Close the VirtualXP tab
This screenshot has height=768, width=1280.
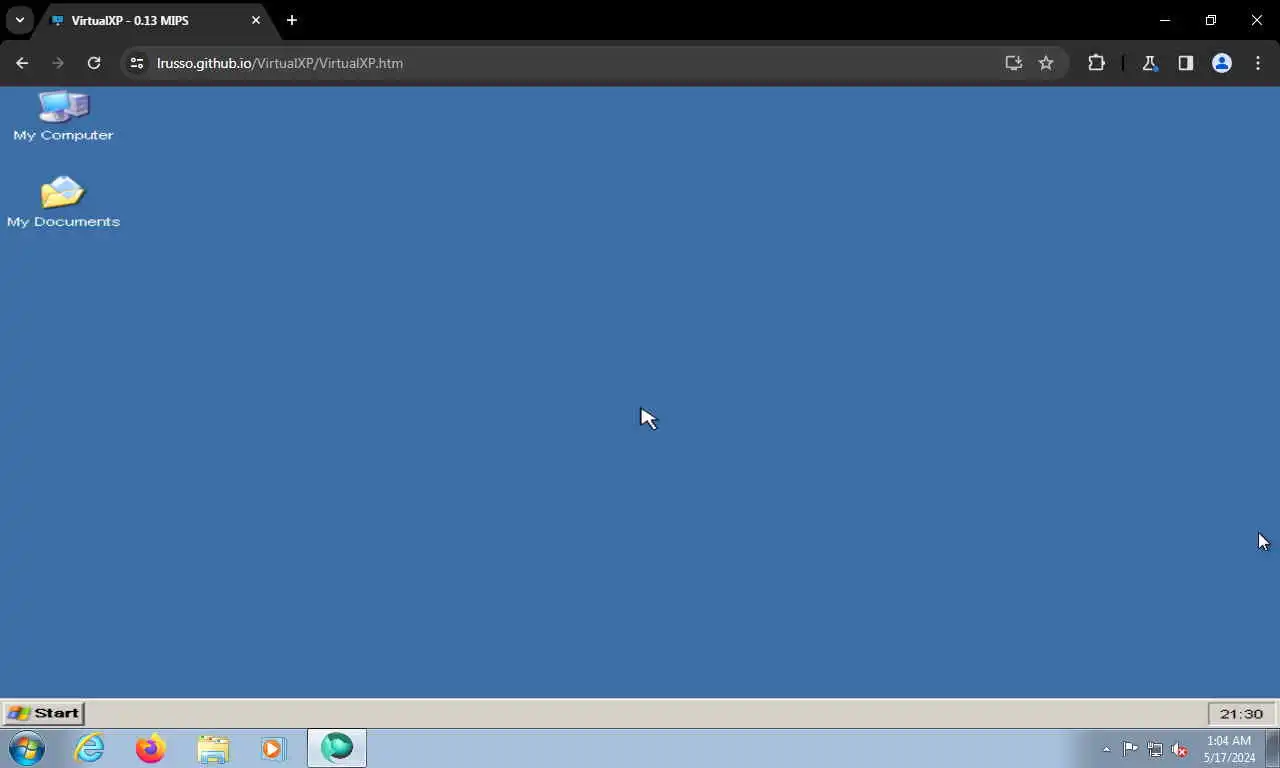pyautogui.click(x=255, y=20)
